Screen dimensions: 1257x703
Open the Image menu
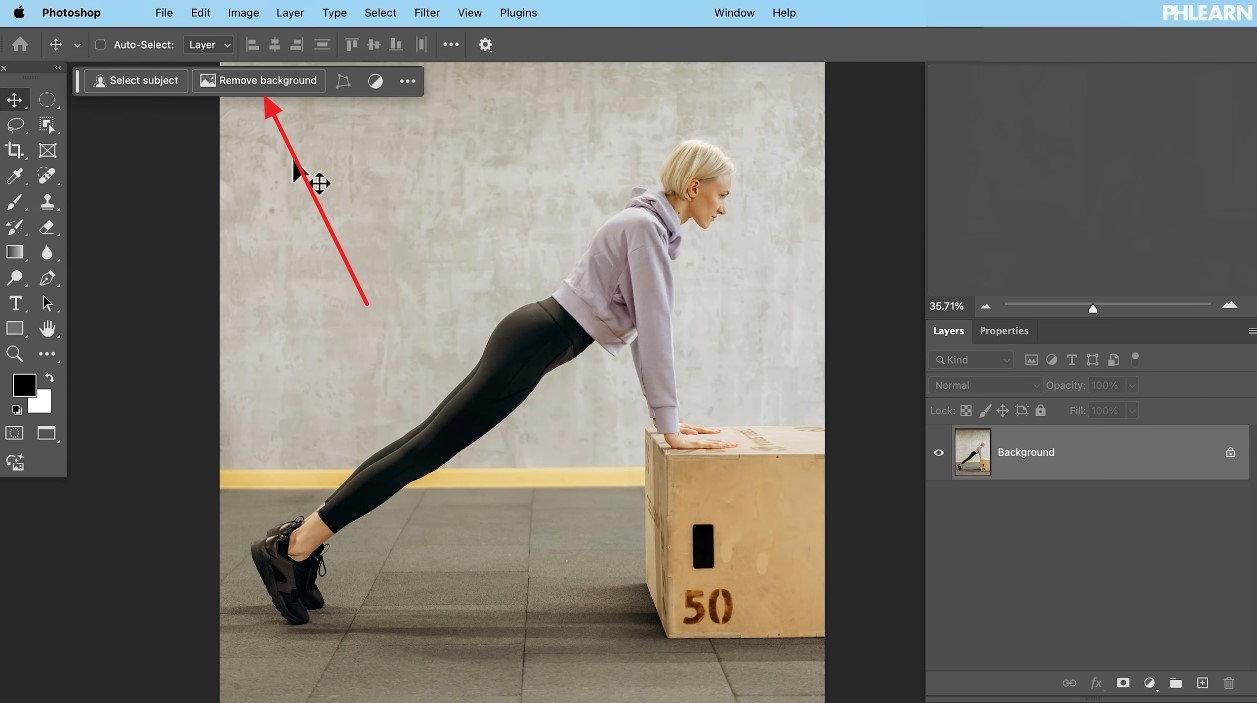[243, 13]
